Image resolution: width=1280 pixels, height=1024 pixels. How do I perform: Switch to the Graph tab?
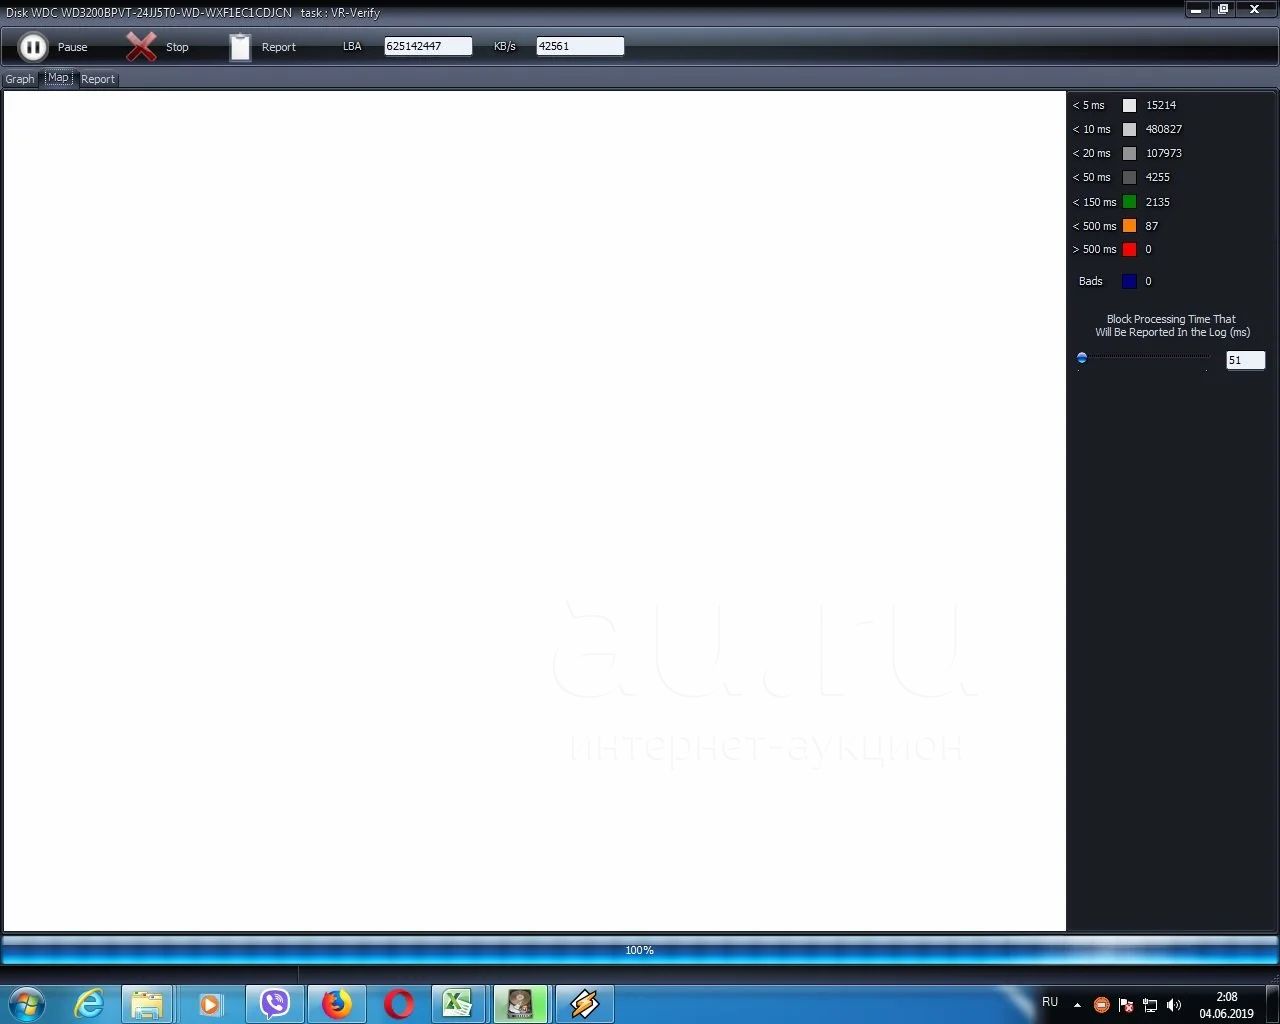20,79
